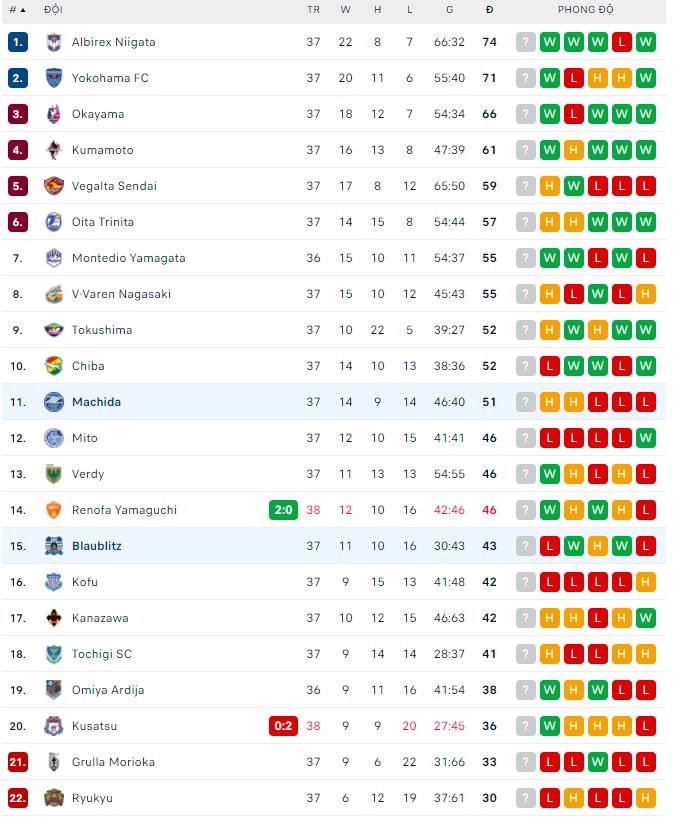Click the red 0:2 live score badge
This screenshot has width=675, height=817.
tap(284, 726)
